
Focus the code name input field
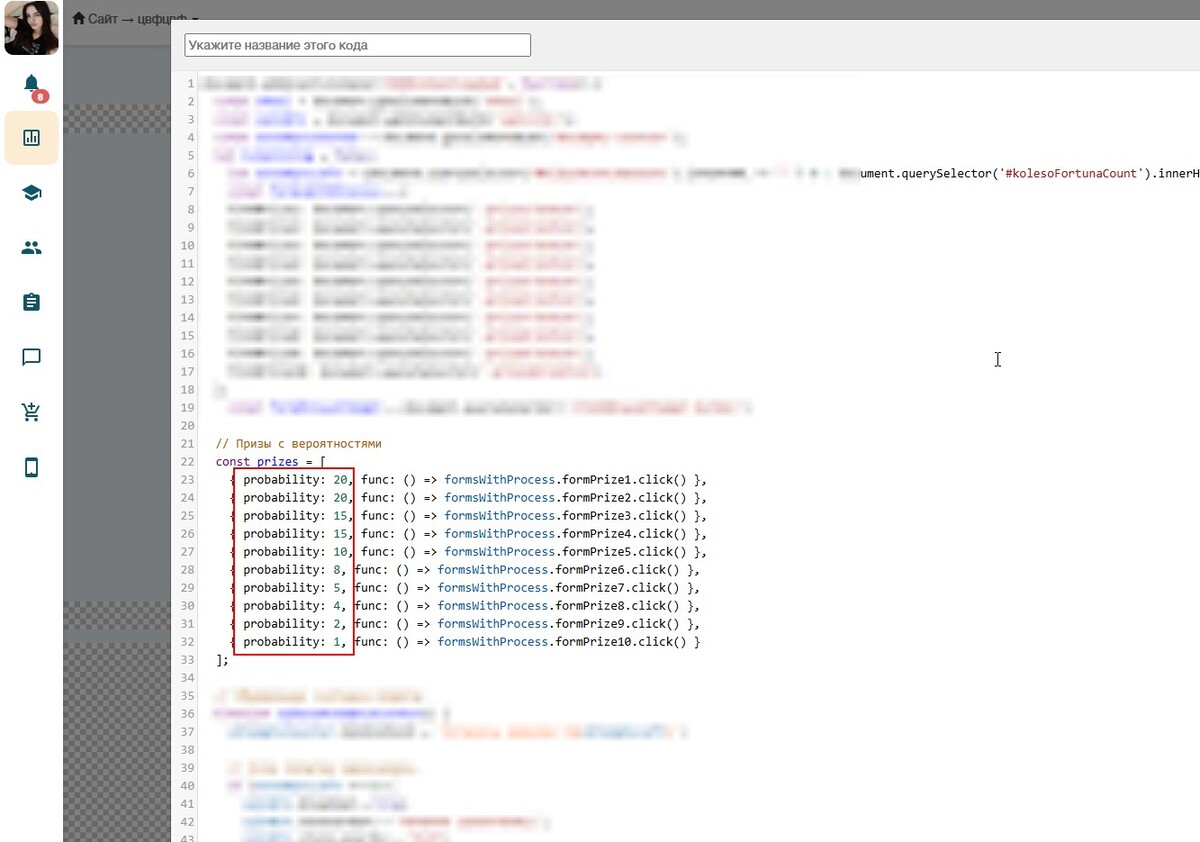click(x=357, y=45)
